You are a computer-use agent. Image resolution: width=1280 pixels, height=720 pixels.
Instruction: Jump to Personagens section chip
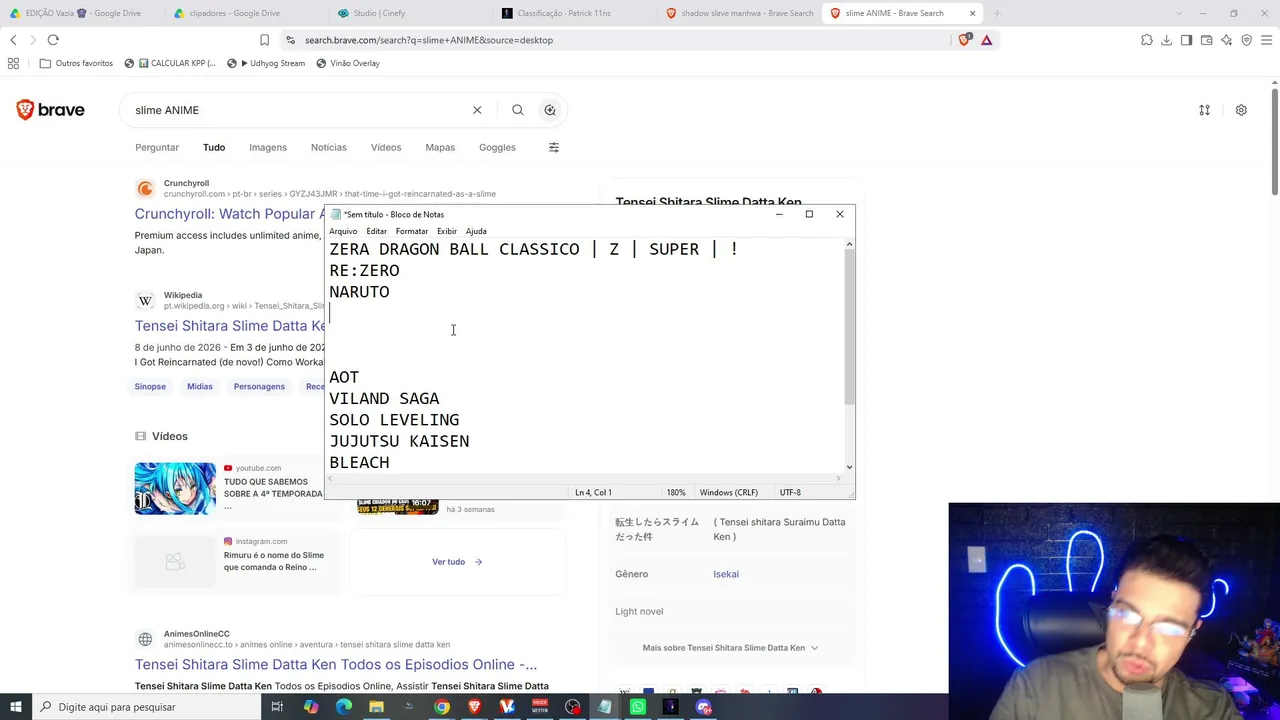(259, 386)
